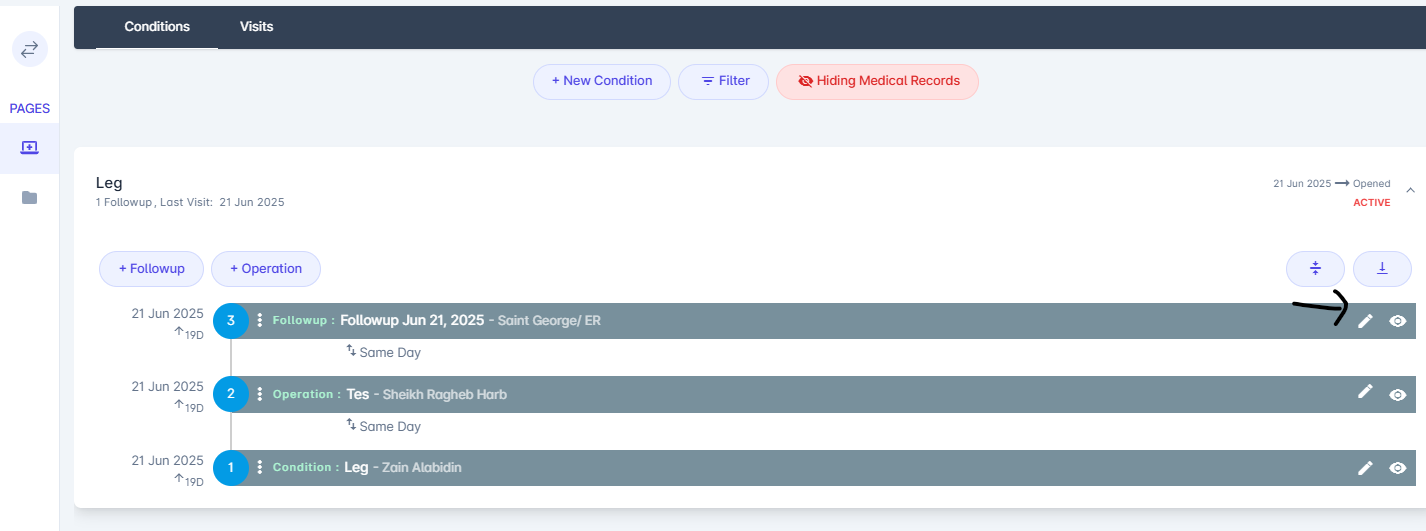The width and height of the screenshot is (1426, 531).
Task: Collapse the Leg condition panel chevron
Action: (x=1410, y=189)
